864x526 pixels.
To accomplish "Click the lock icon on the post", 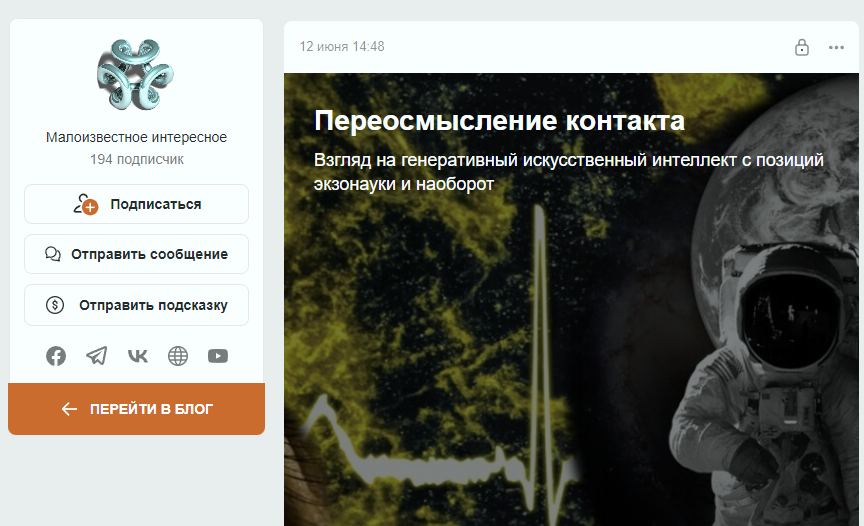I will 802,47.
